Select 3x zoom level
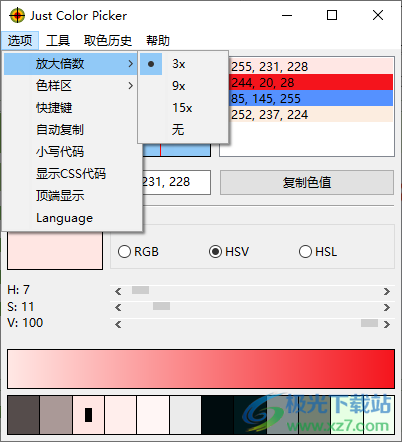The height and width of the screenshot is (442, 402). [183, 64]
